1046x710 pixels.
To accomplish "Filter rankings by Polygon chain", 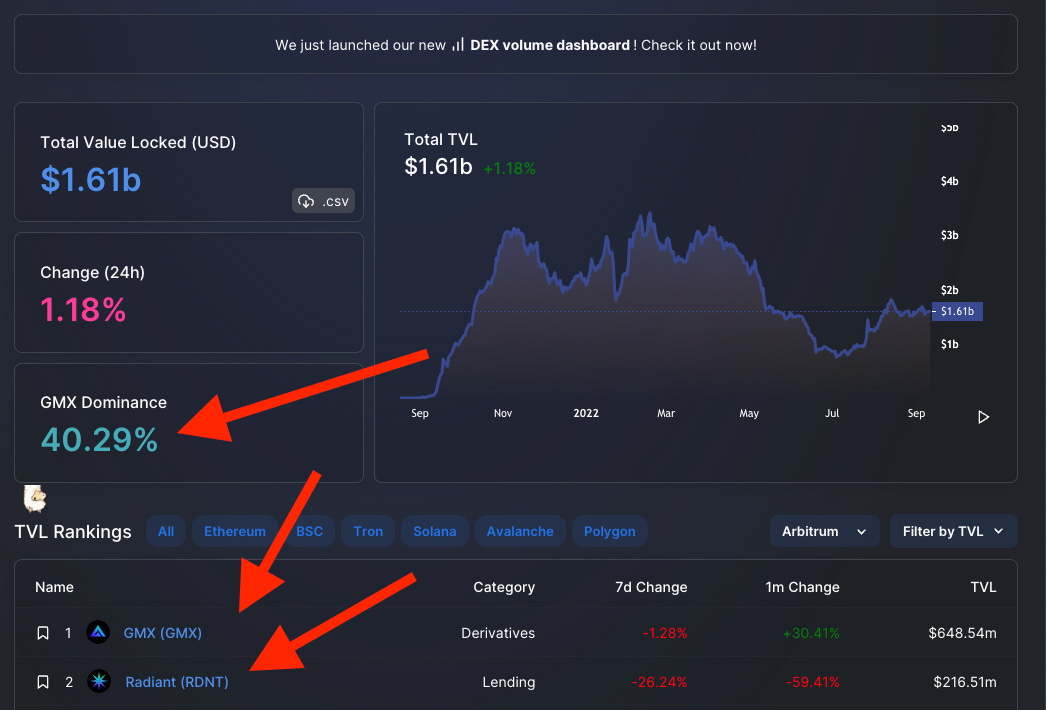I will (610, 531).
